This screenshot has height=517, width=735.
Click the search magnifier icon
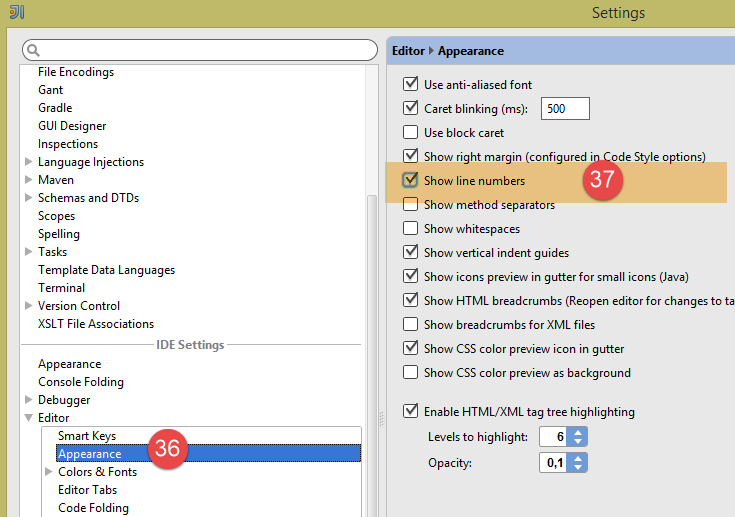click(33, 50)
